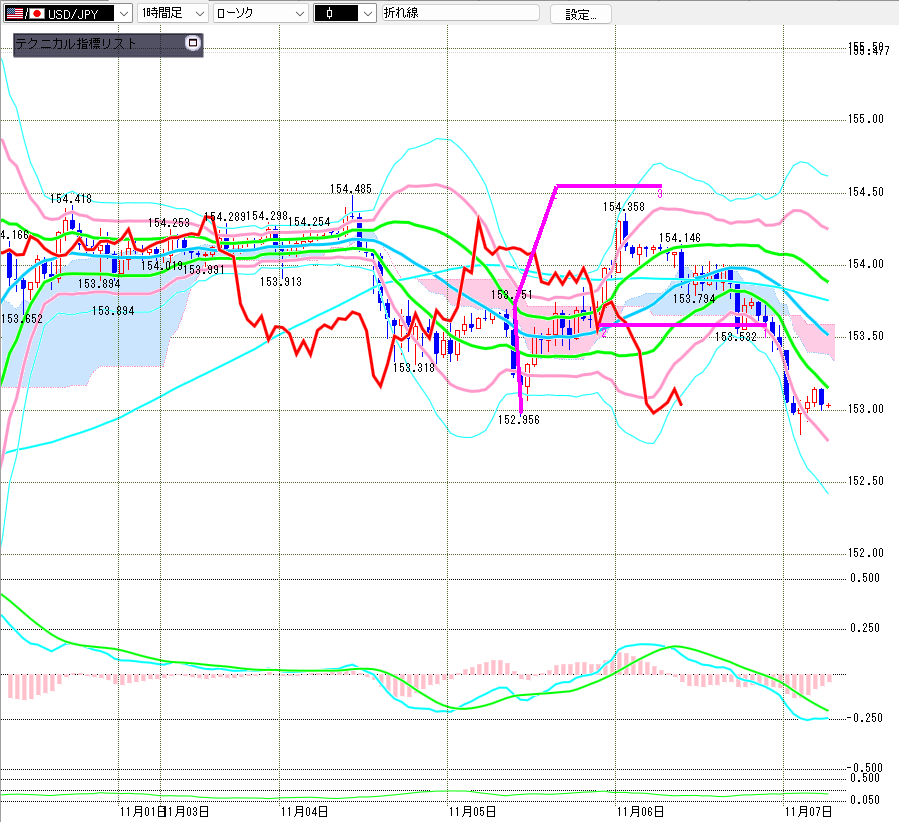Image resolution: width=899 pixels, height=822 pixels.
Task: Select the 154.485 high price label
Action: tap(350, 188)
